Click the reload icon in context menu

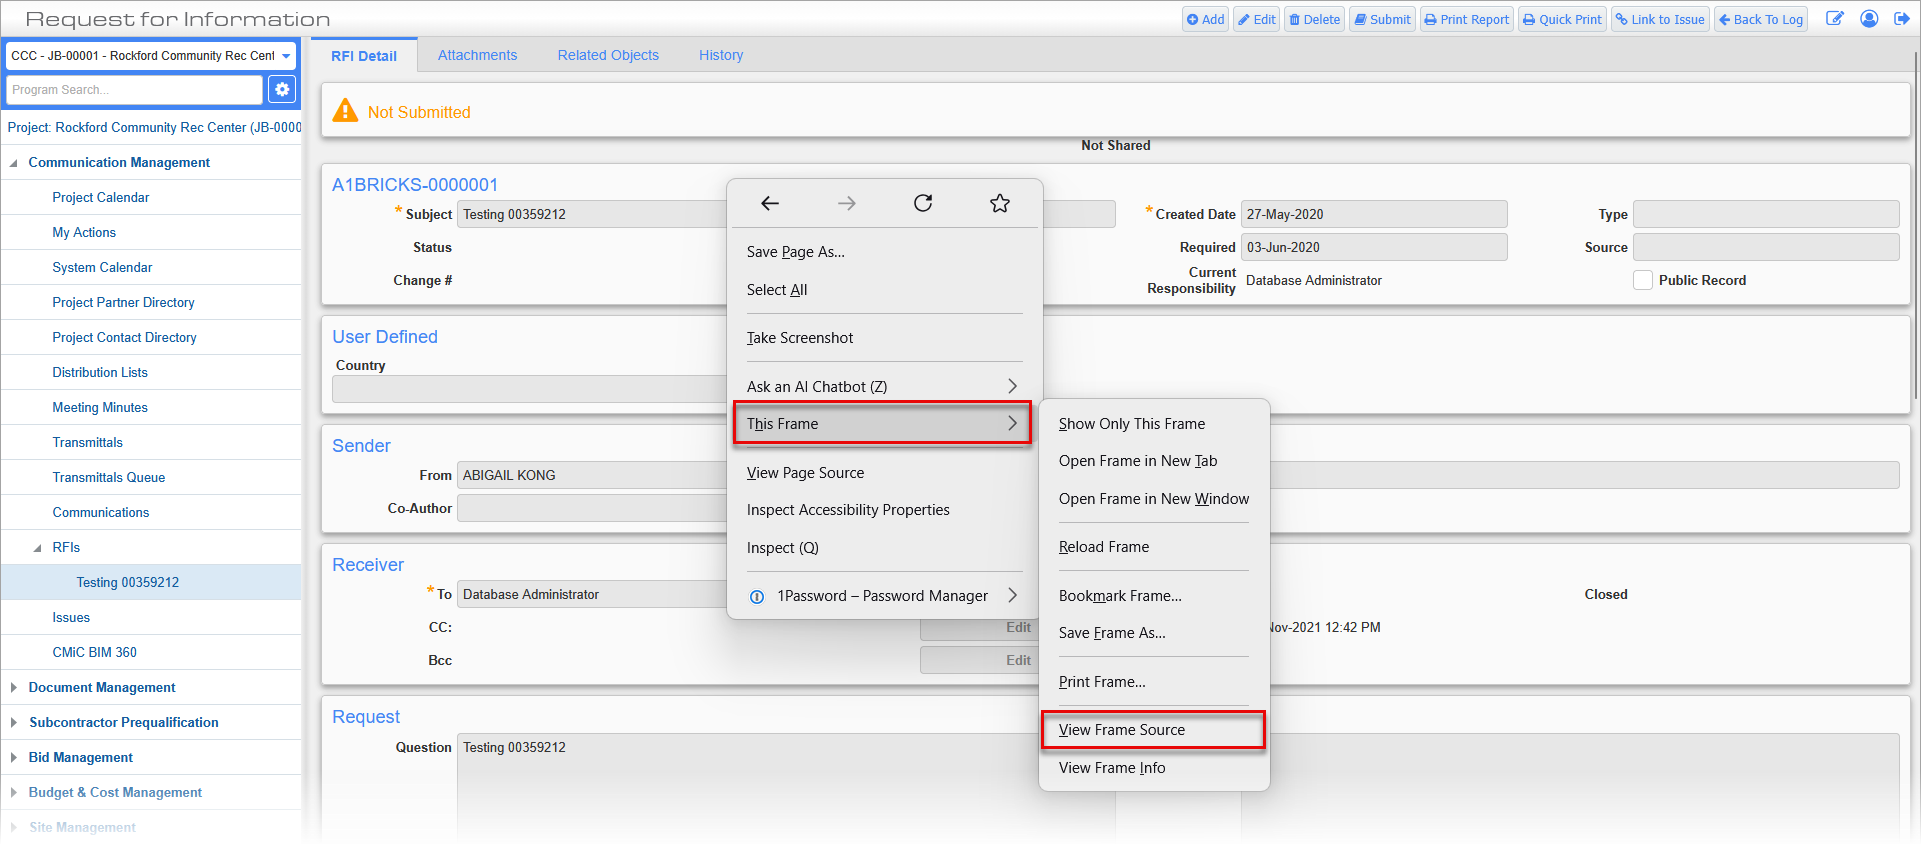[x=923, y=204]
